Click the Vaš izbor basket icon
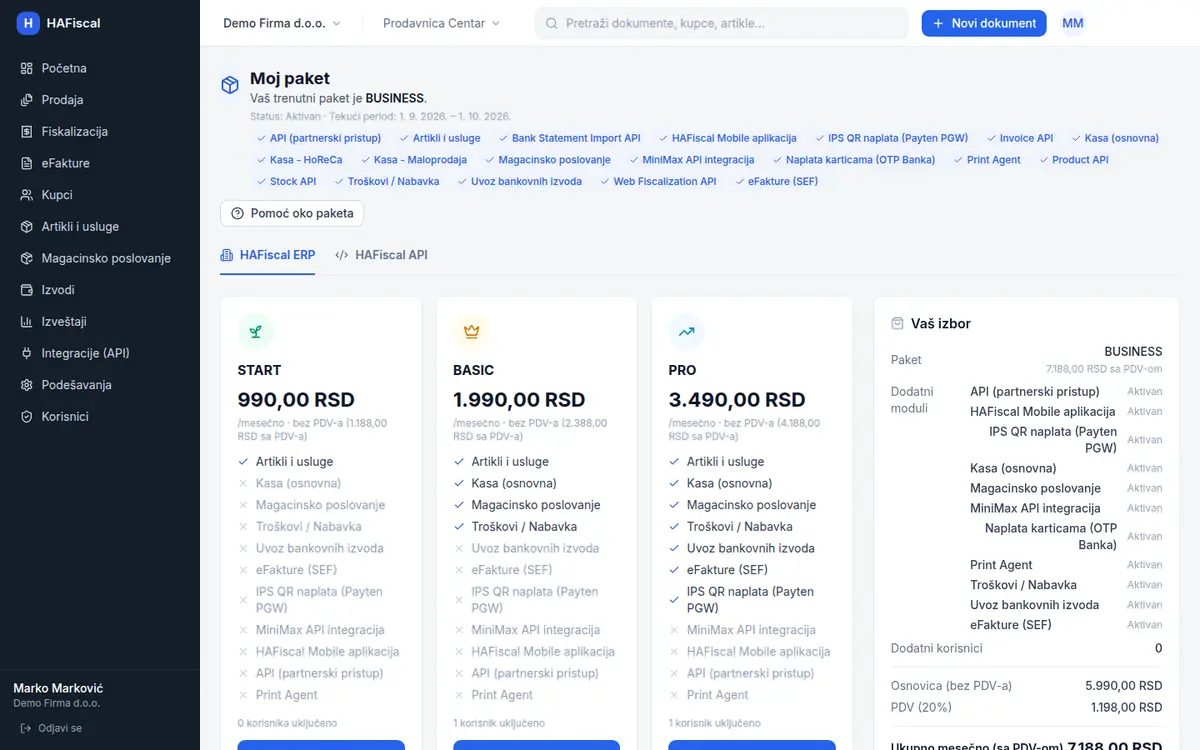This screenshot has width=1200, height=750. (897, 324)
